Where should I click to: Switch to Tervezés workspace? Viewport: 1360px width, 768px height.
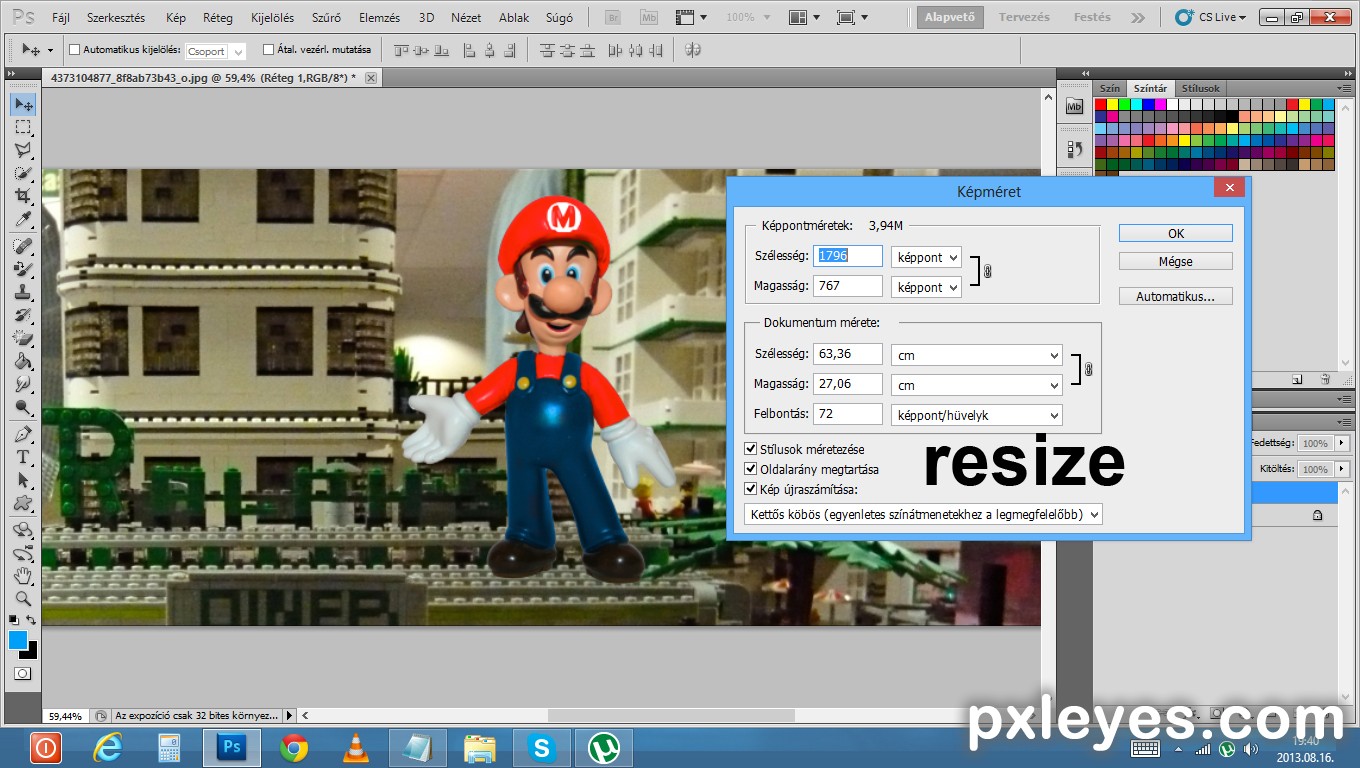[x=1025, y=17]
